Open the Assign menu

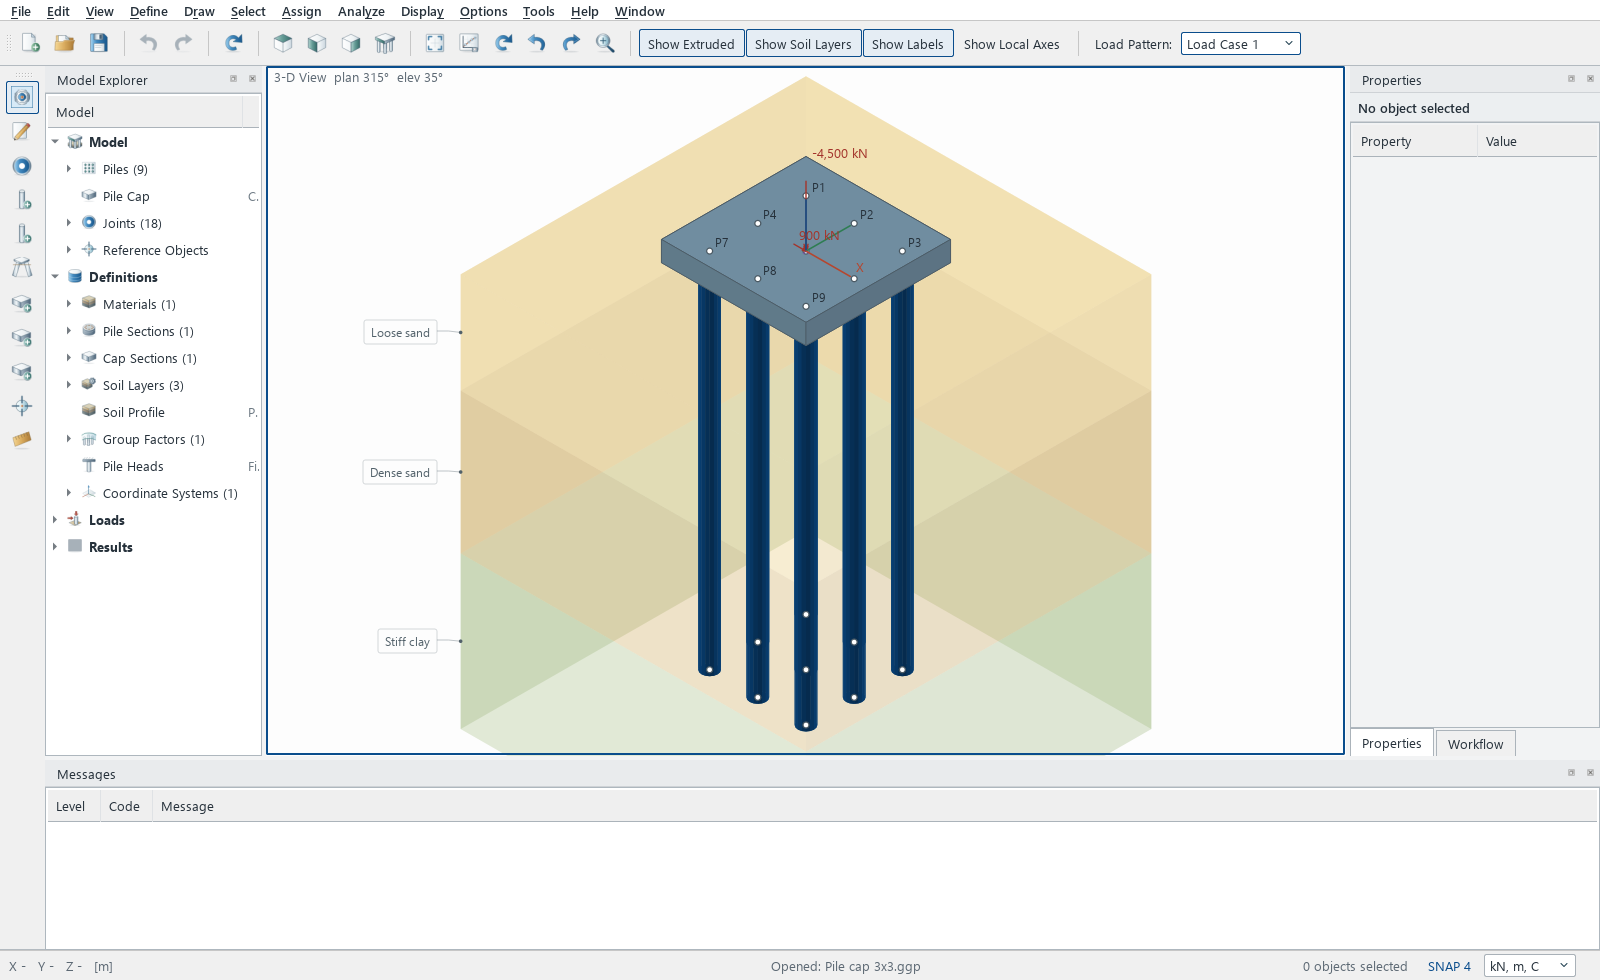pyautogui.click(x=301, y=11)
